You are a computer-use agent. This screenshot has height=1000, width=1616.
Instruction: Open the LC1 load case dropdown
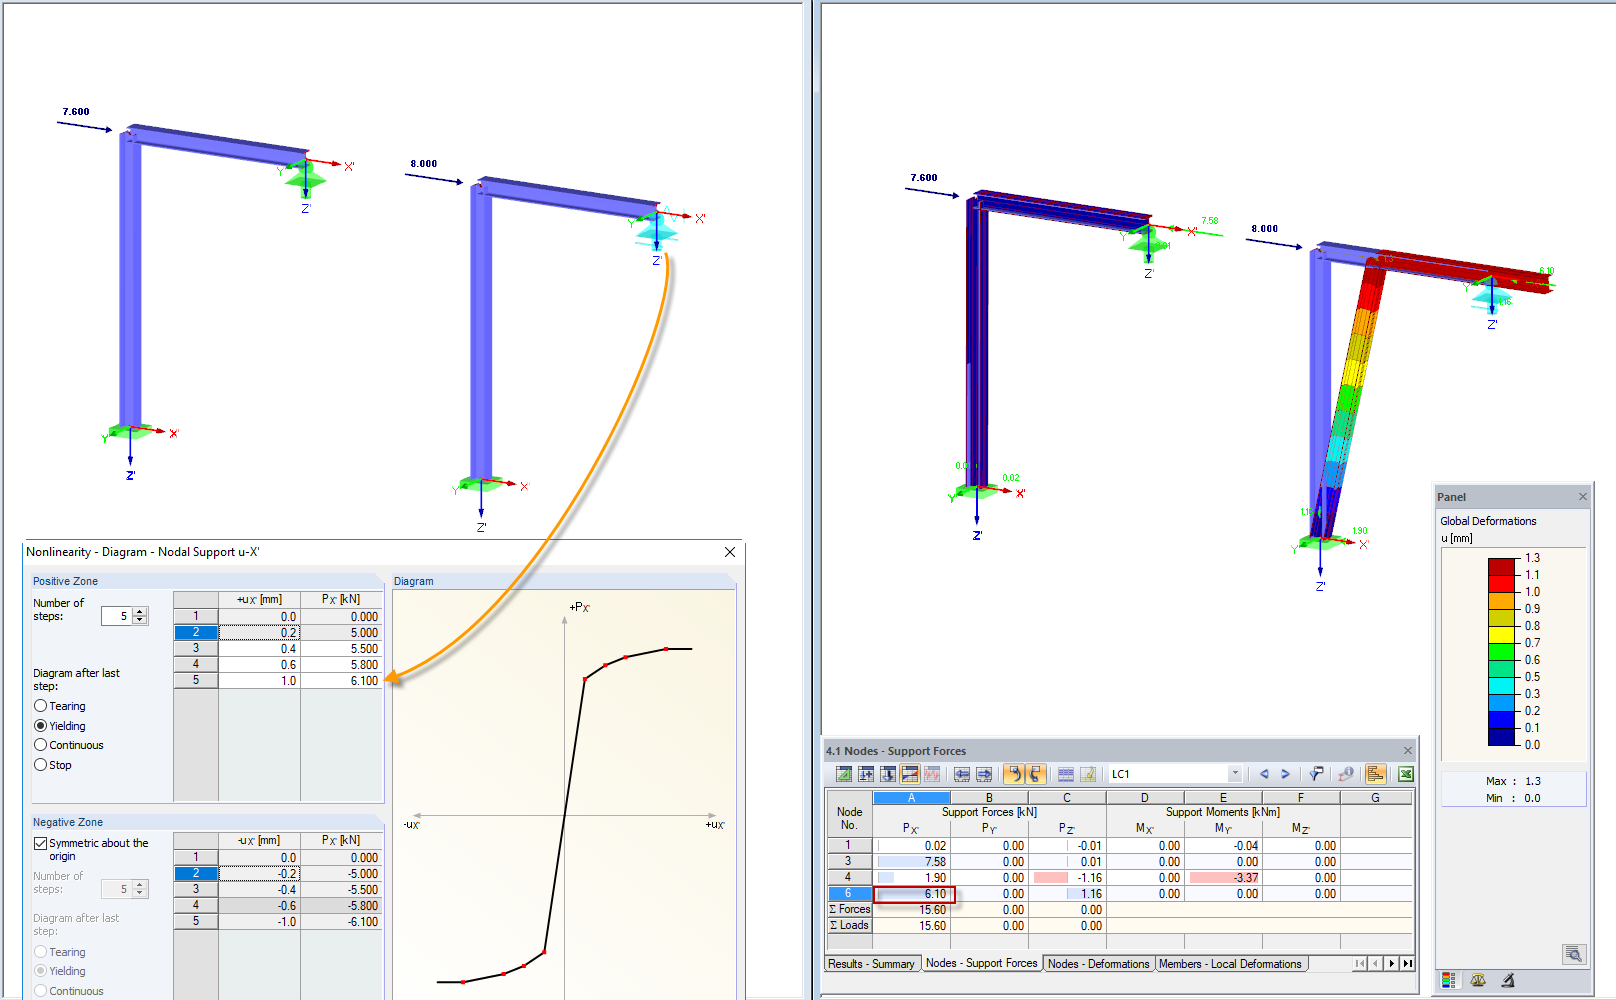1236,773
